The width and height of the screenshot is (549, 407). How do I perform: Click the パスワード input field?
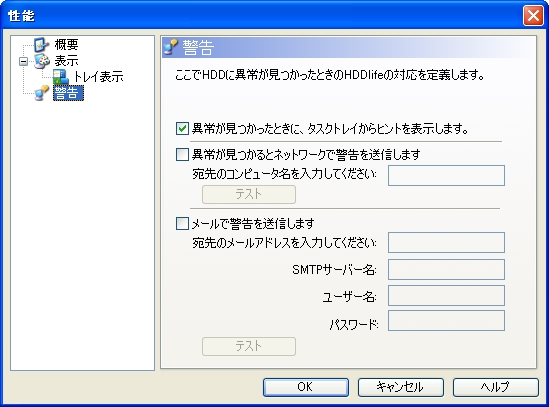pos(446,320)
